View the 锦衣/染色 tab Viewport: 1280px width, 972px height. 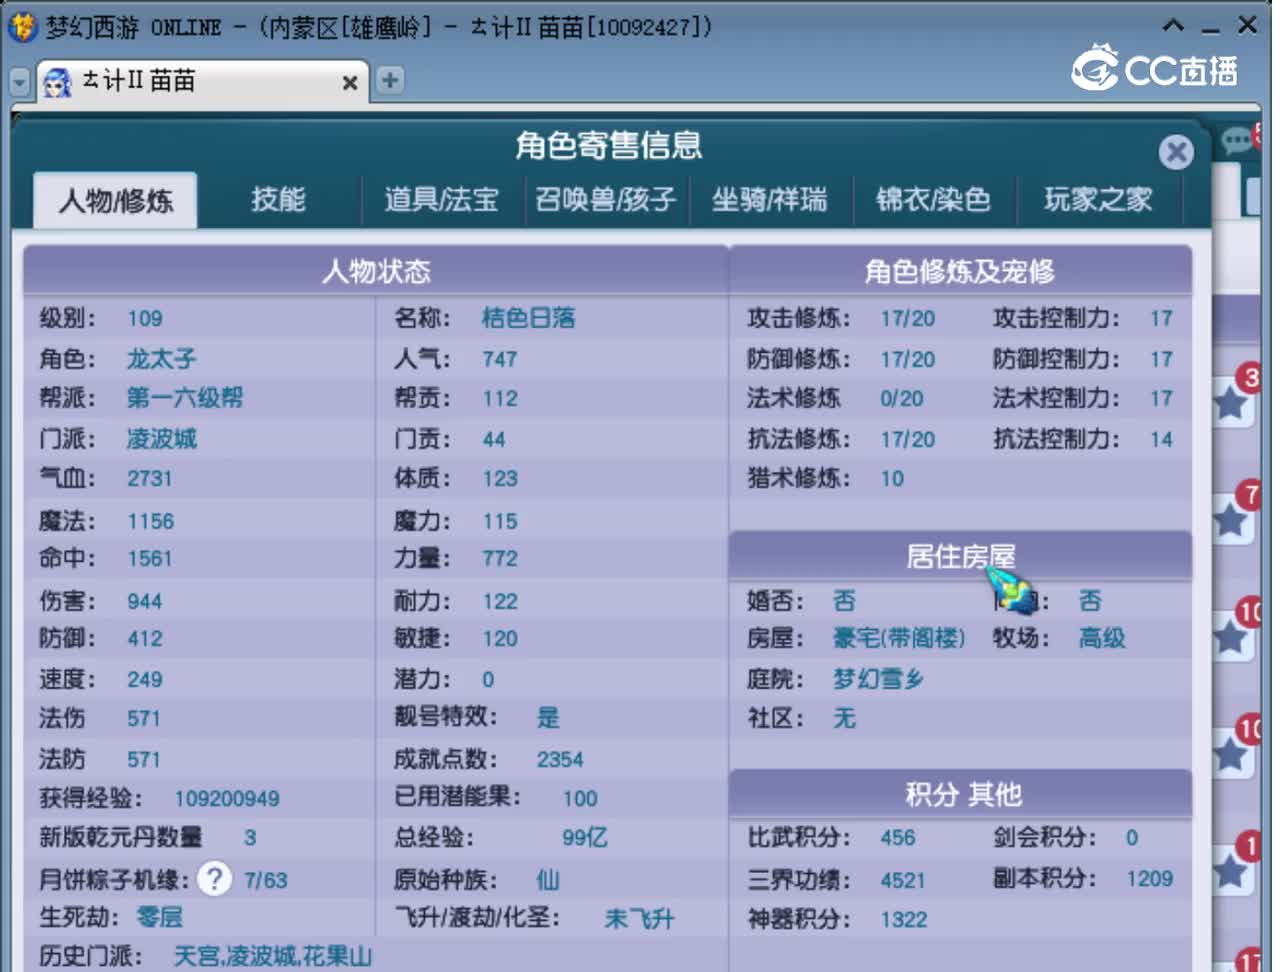(932, 199)
